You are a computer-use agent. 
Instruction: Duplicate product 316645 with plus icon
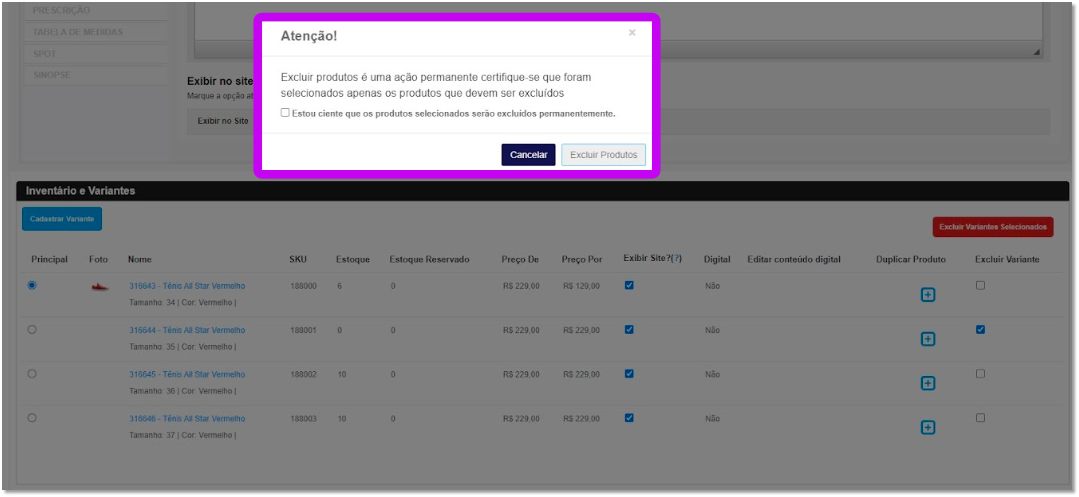click(928, 383)
